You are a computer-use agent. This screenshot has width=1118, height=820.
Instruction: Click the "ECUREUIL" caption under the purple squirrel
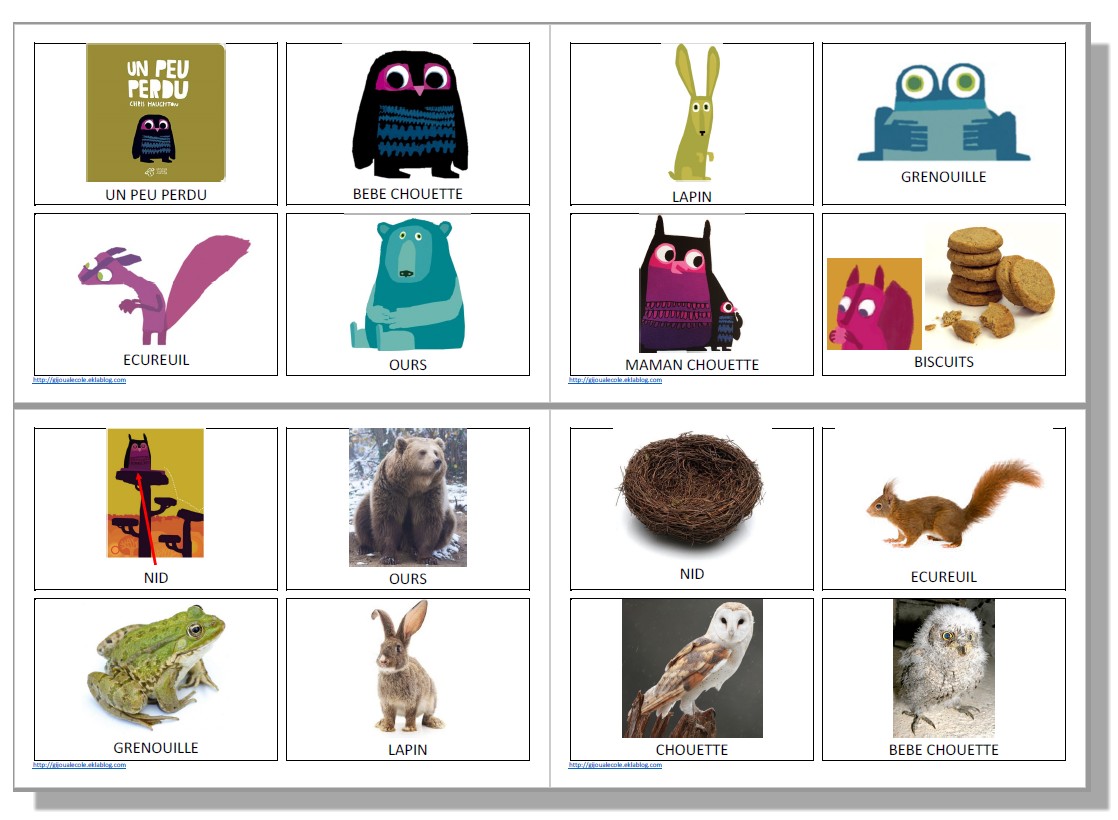pyautogui.click(x=156, y=360)
